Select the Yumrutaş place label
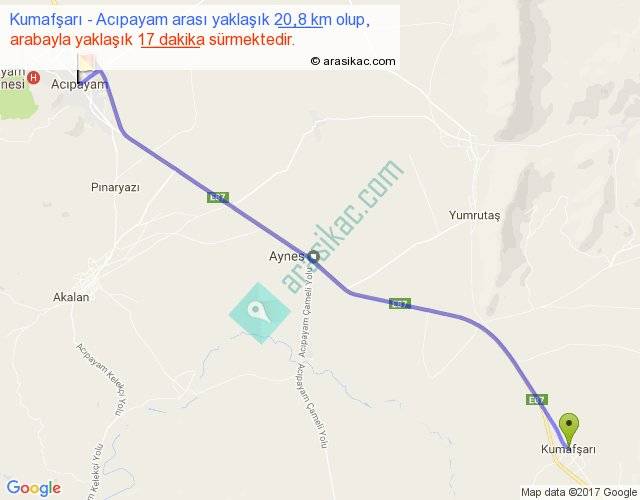 coord(474,215)
